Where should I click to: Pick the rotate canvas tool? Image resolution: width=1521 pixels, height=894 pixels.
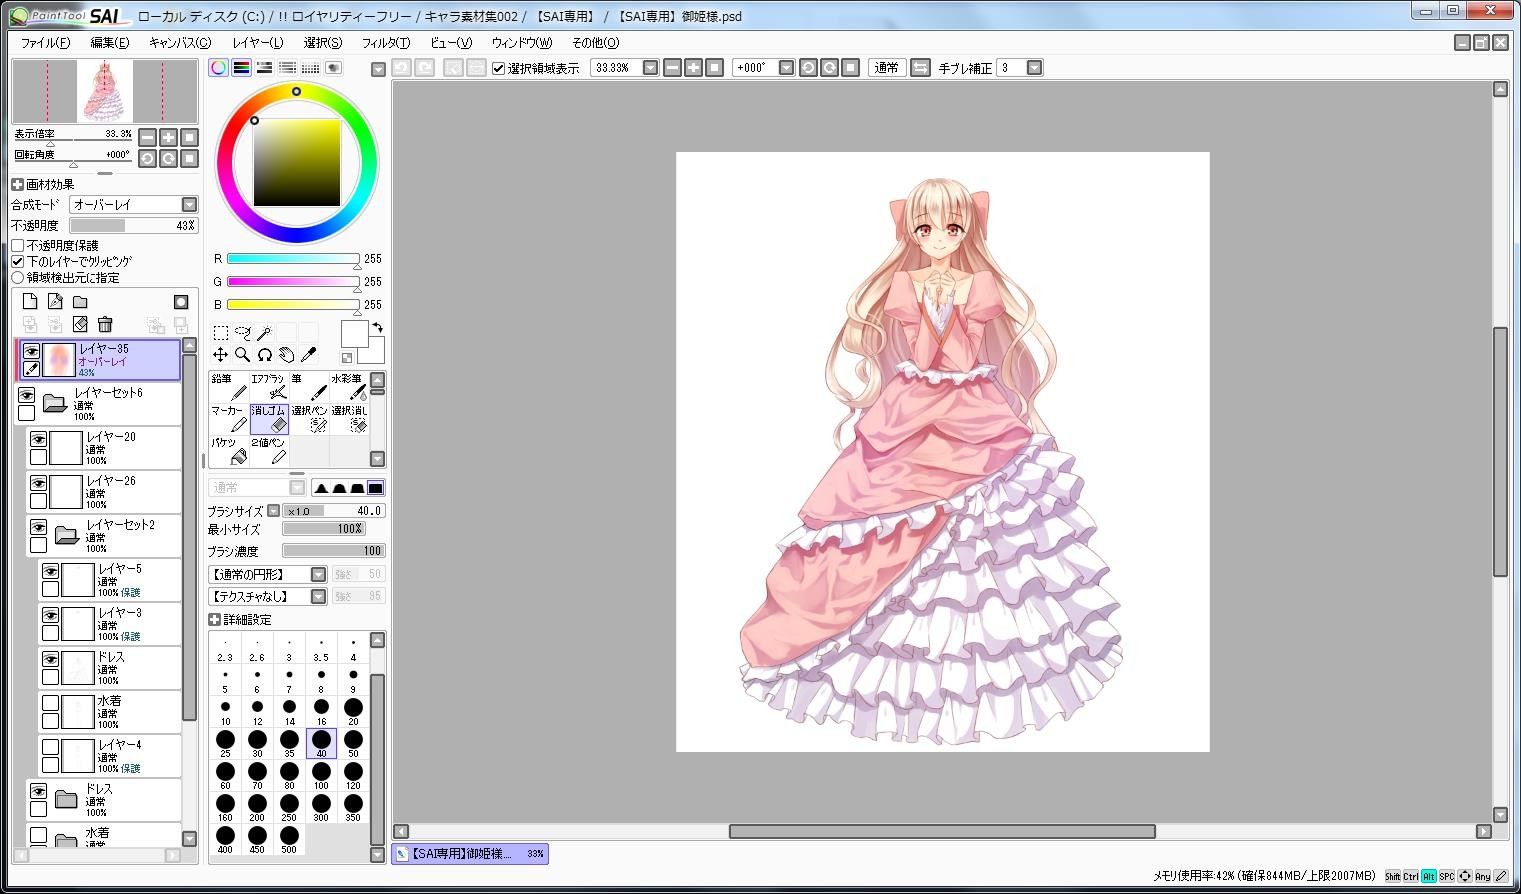click(264, 354)
